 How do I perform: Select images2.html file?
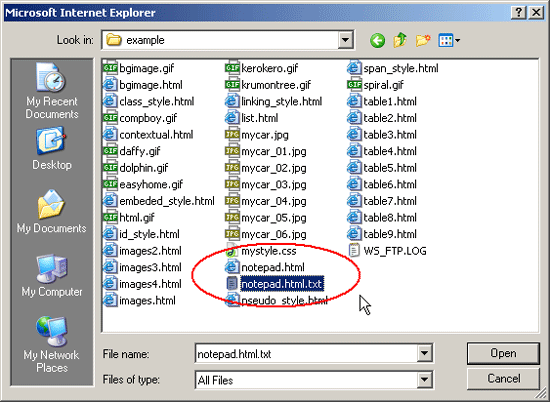[142, 251]
